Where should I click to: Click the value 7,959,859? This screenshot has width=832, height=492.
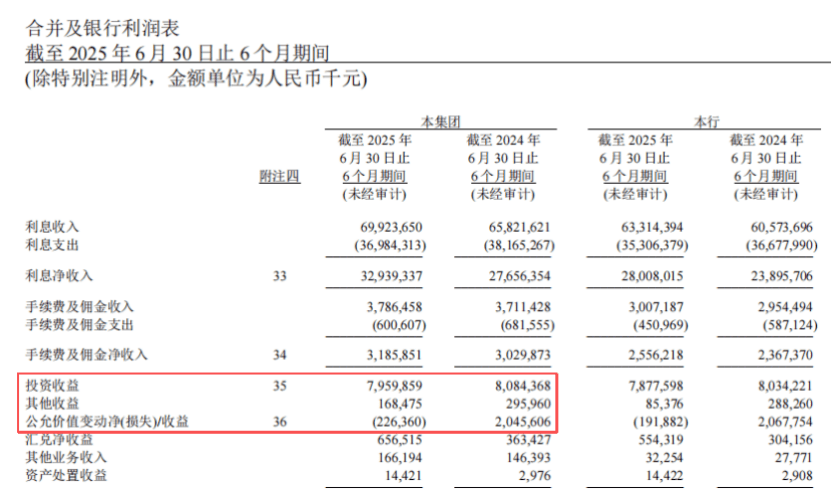[x=395, y=386]
